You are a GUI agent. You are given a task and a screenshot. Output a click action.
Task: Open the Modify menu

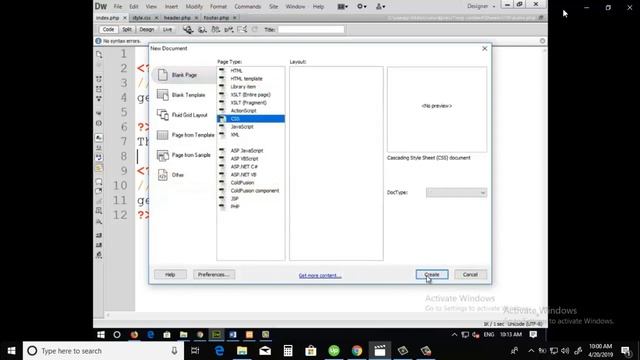194,7
